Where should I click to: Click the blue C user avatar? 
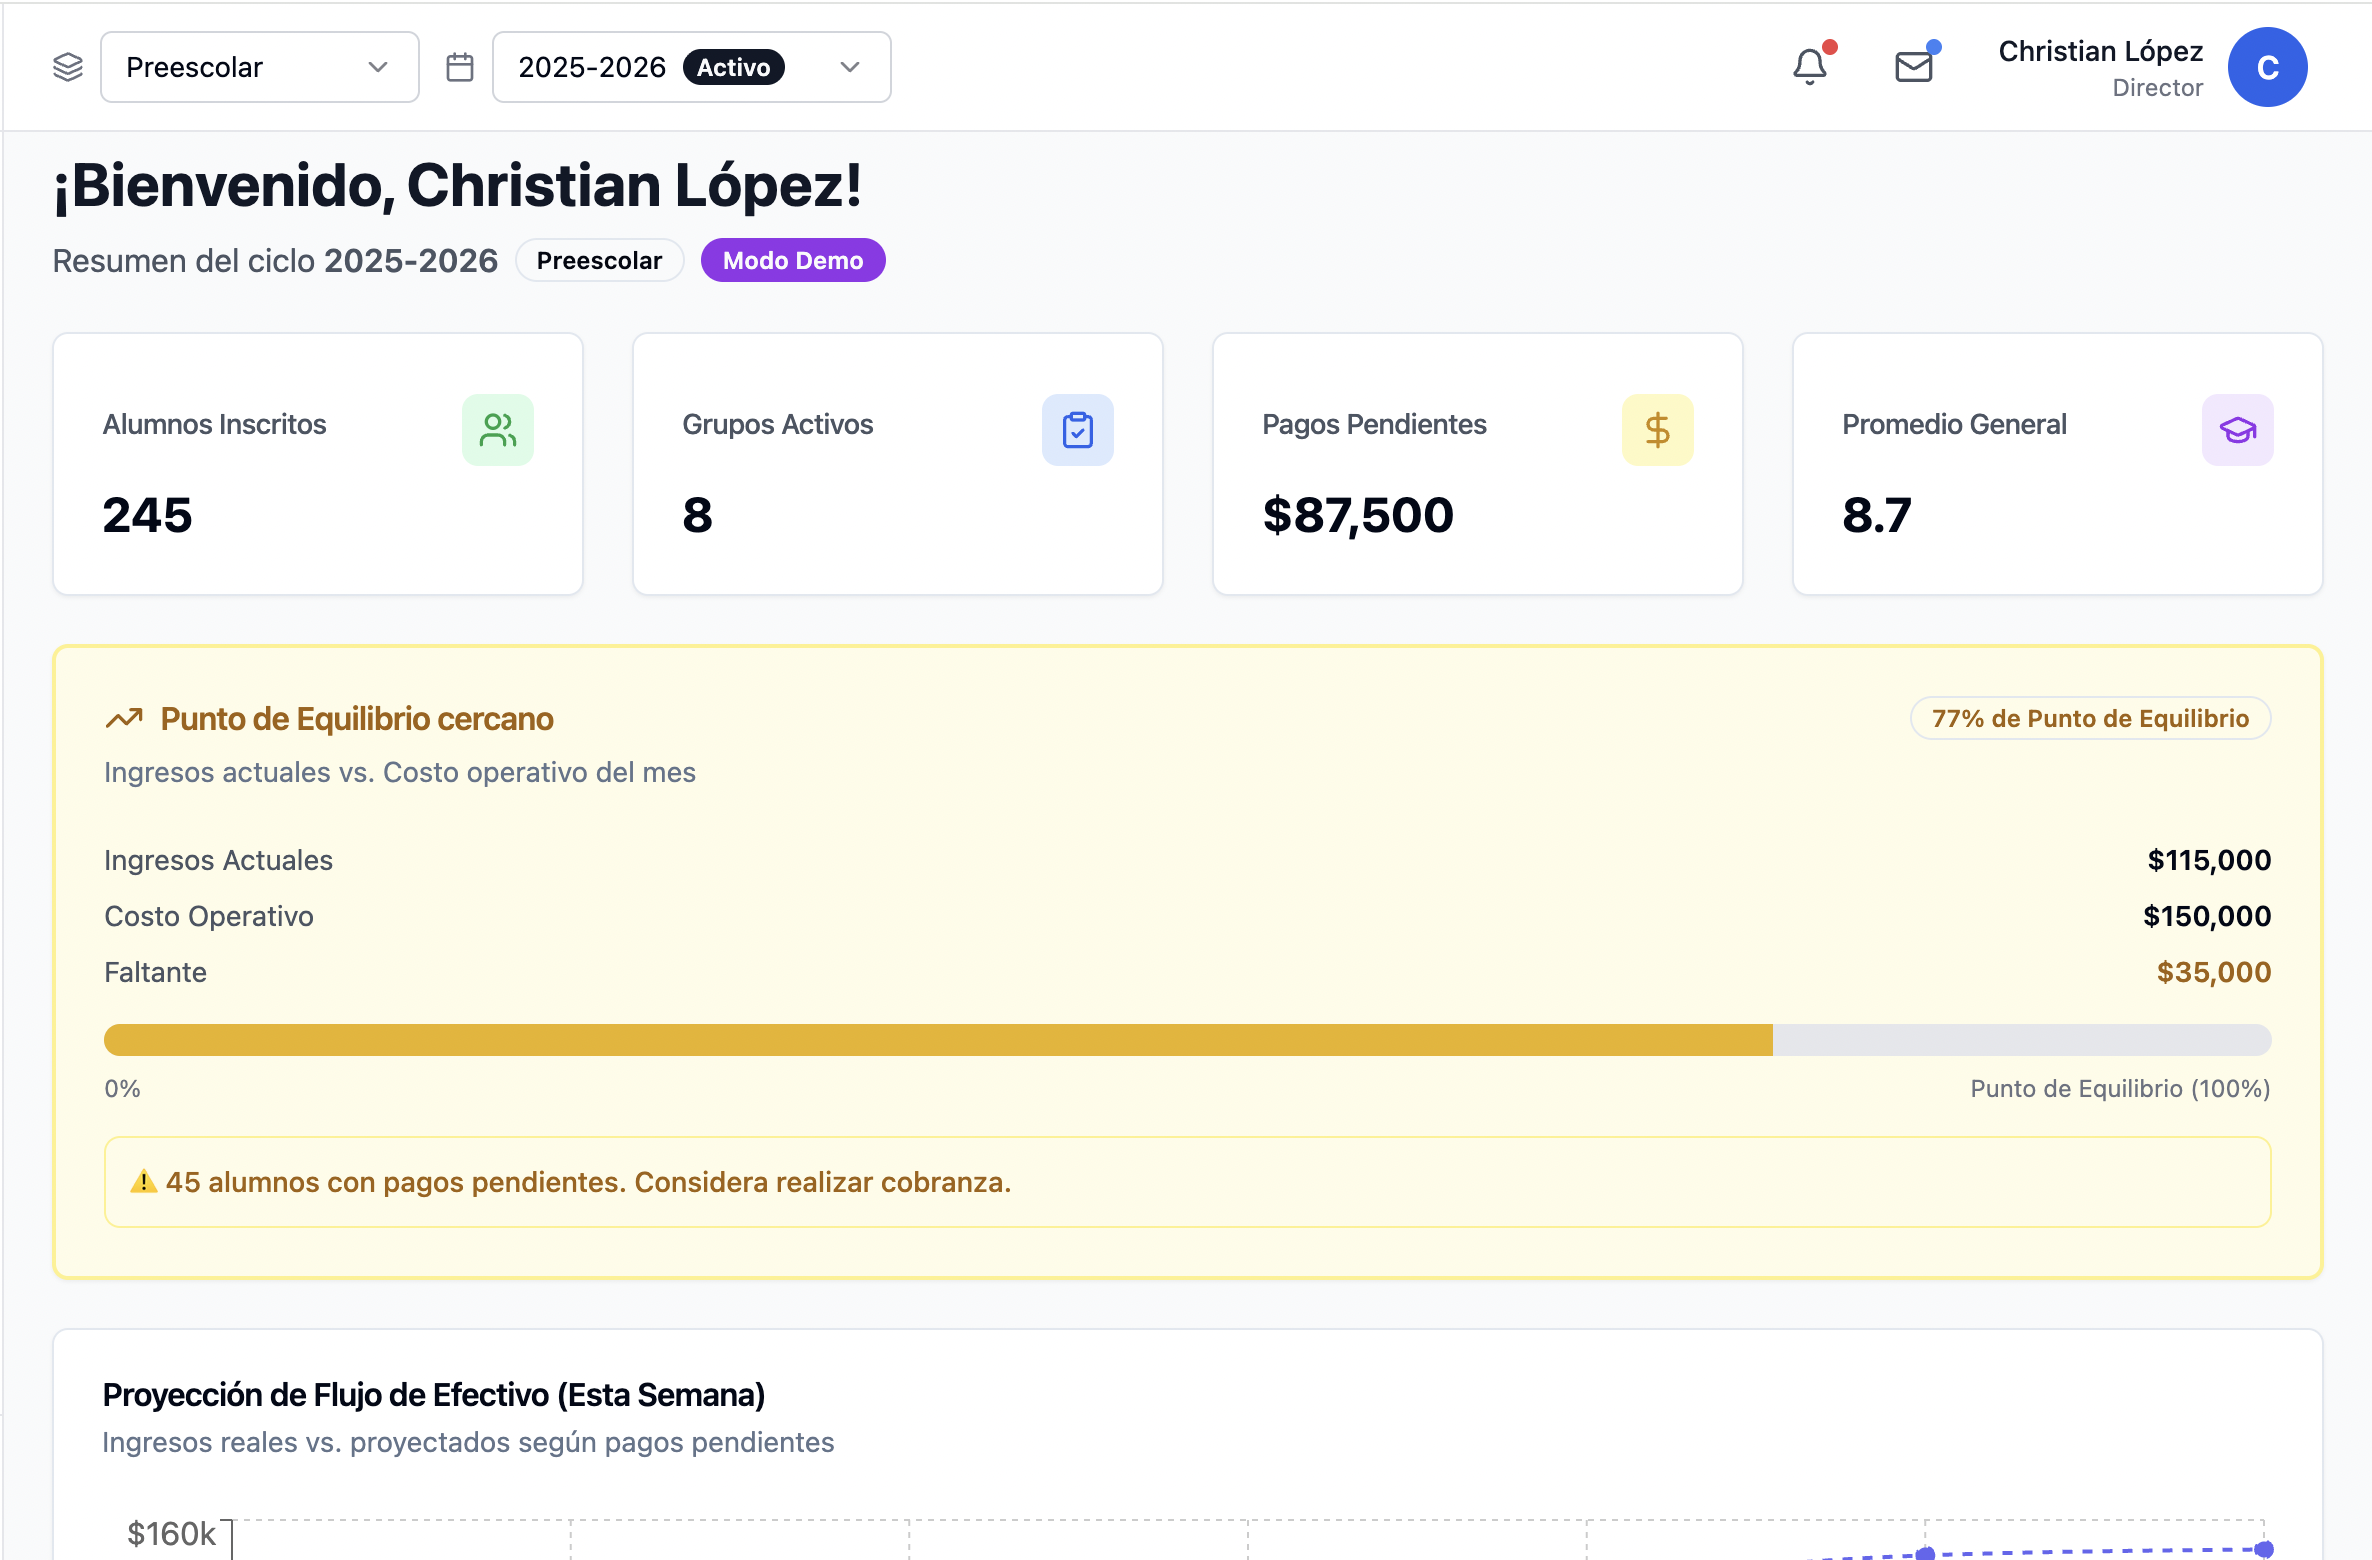click(x=2267, y=67)
